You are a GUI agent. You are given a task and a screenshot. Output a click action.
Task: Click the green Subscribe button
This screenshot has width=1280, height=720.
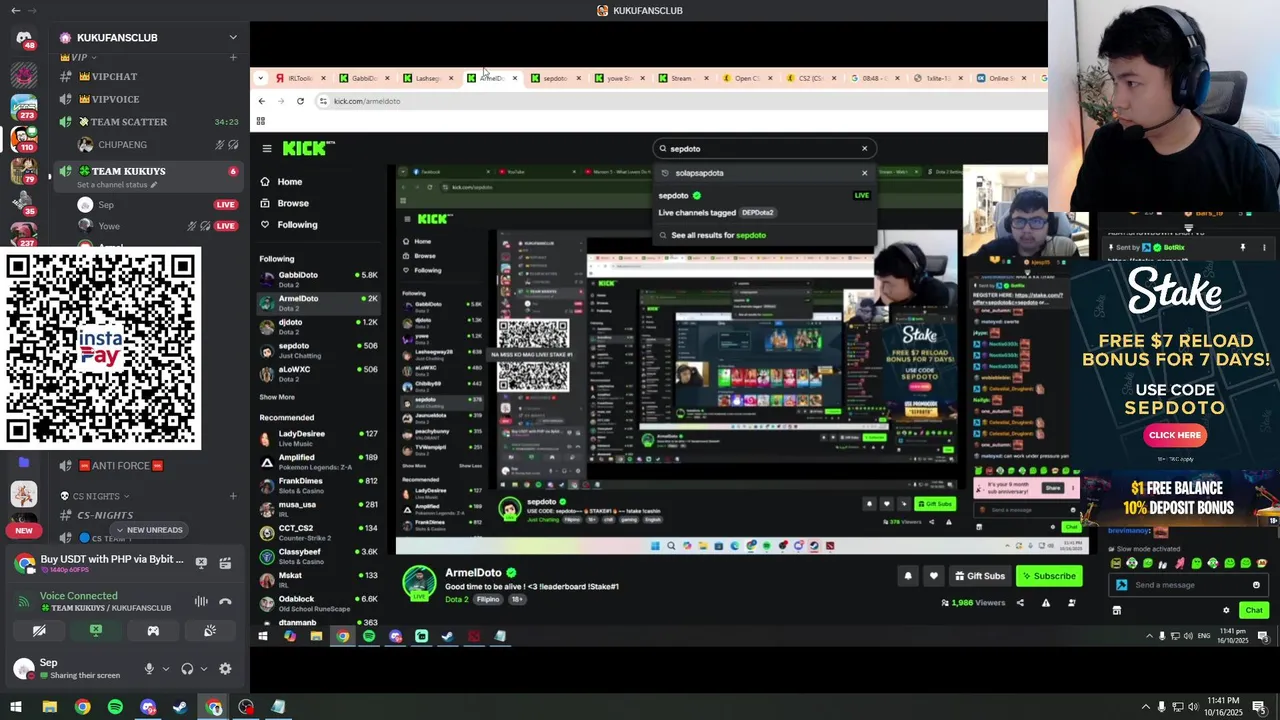1049,576
